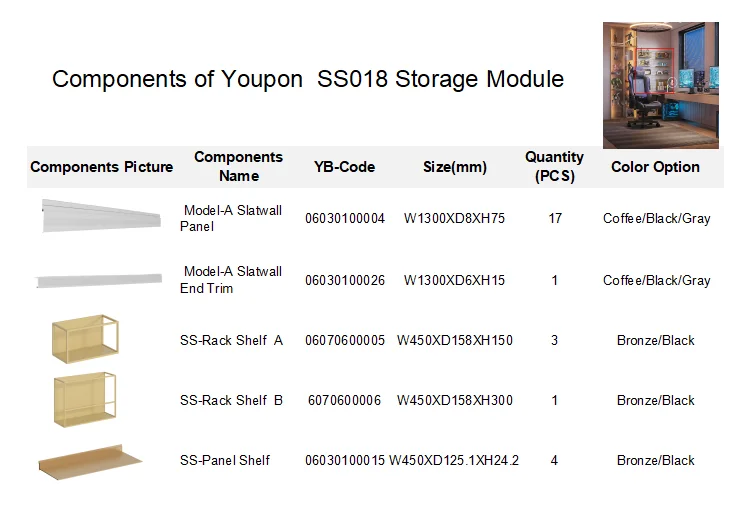Image resolution: width=750 pixels, height=505 pixels.
Task: Click the size W450XD125.1XH24.2 cell
Action: [454, 460]
